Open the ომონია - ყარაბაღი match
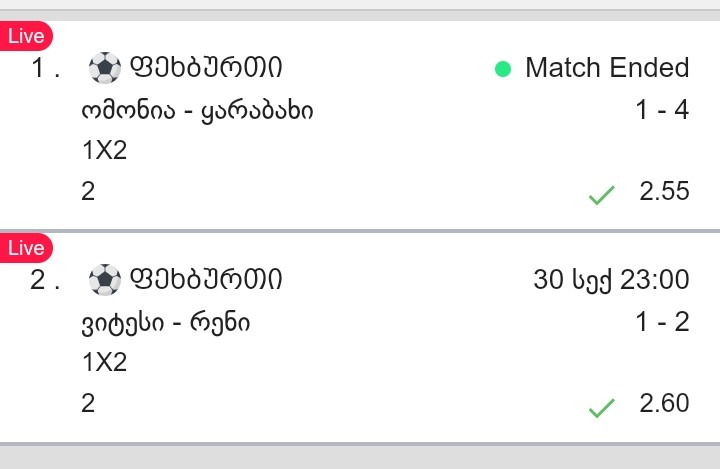The image size is (720, 469). pyautogui.click(x=197, y=111)
